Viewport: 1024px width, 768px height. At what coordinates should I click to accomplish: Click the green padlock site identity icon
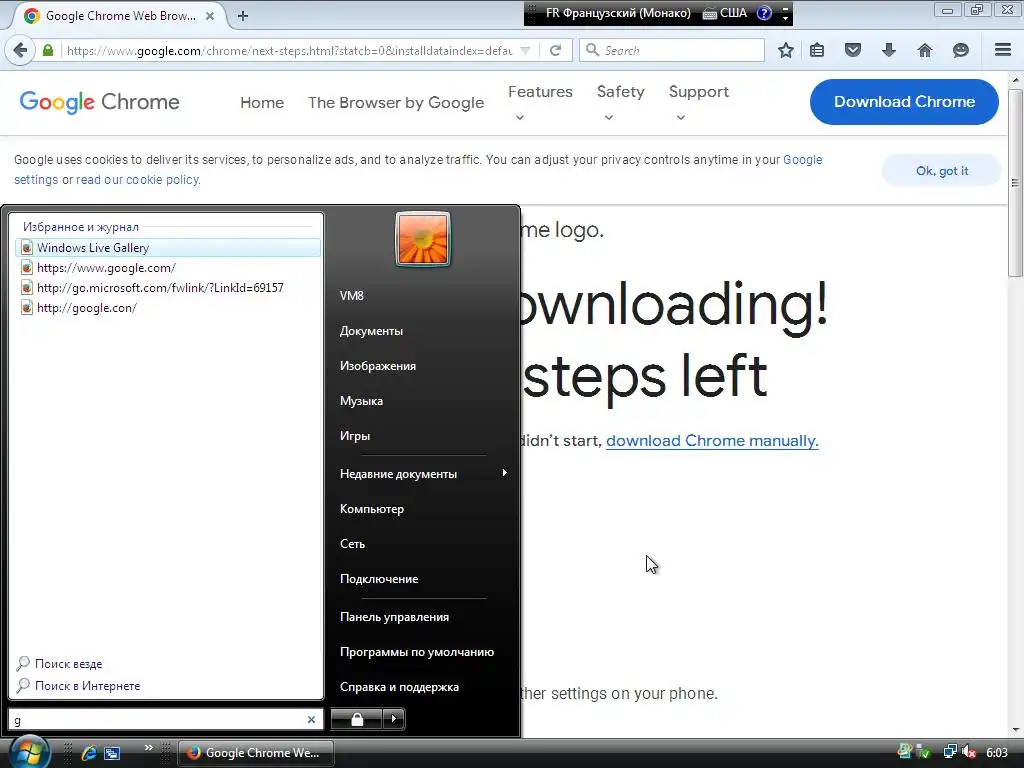[x=48, y=50]
